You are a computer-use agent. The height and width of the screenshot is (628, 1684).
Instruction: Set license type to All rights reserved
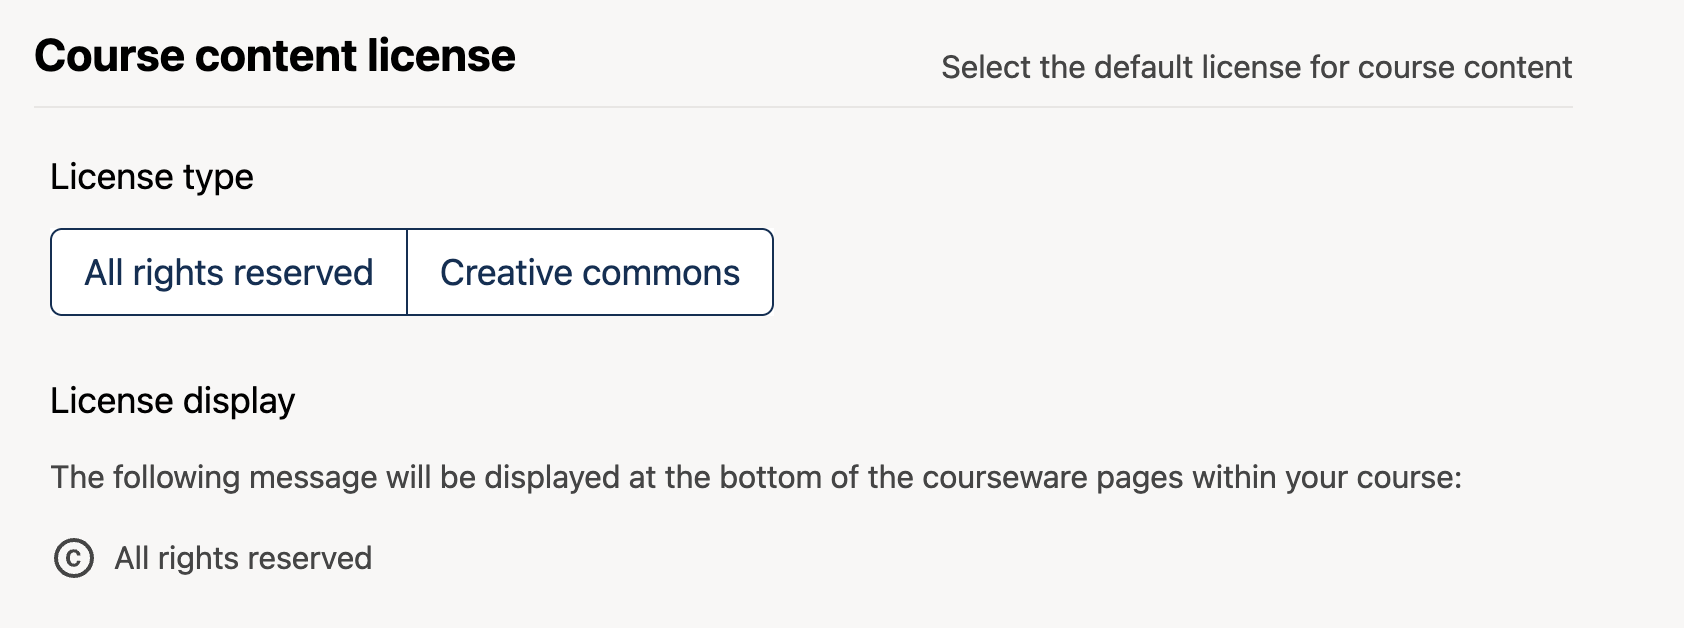point(229,272)
